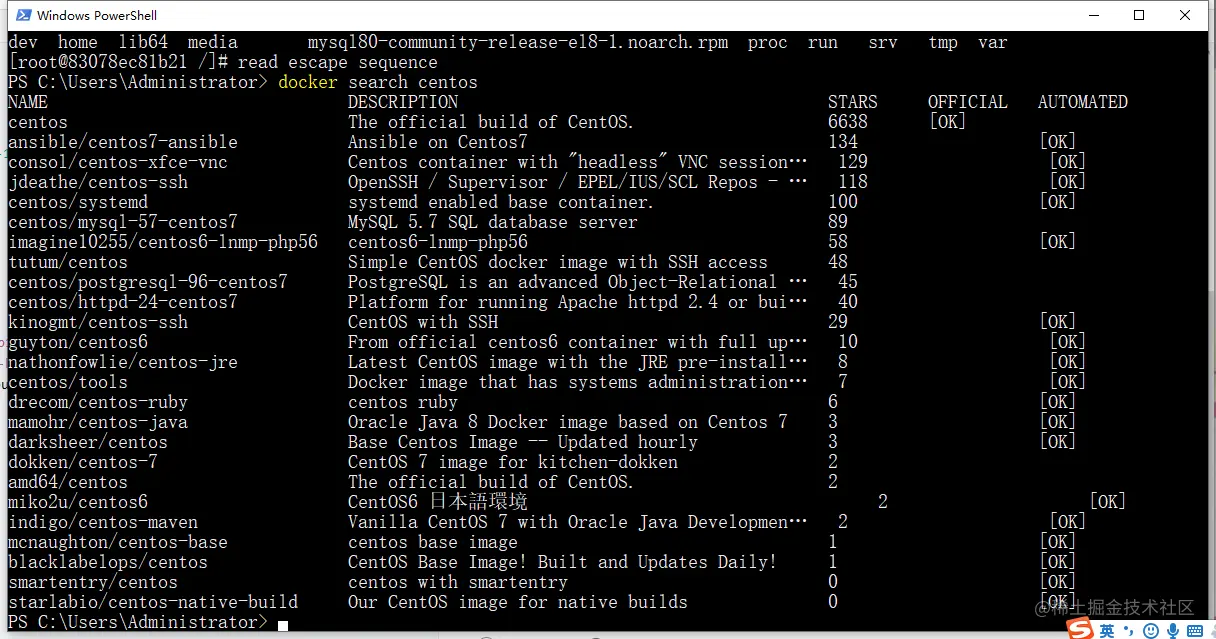Click 'Base Centos Image -- Updated hourly' description
Image resolution: width=1216 pixels, height=639 pixels.
(x=523, y=442)
